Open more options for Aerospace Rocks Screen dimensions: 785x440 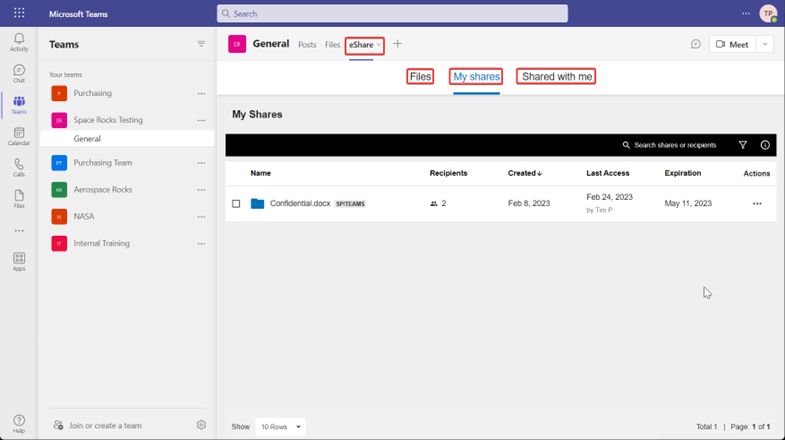[201, 190]
